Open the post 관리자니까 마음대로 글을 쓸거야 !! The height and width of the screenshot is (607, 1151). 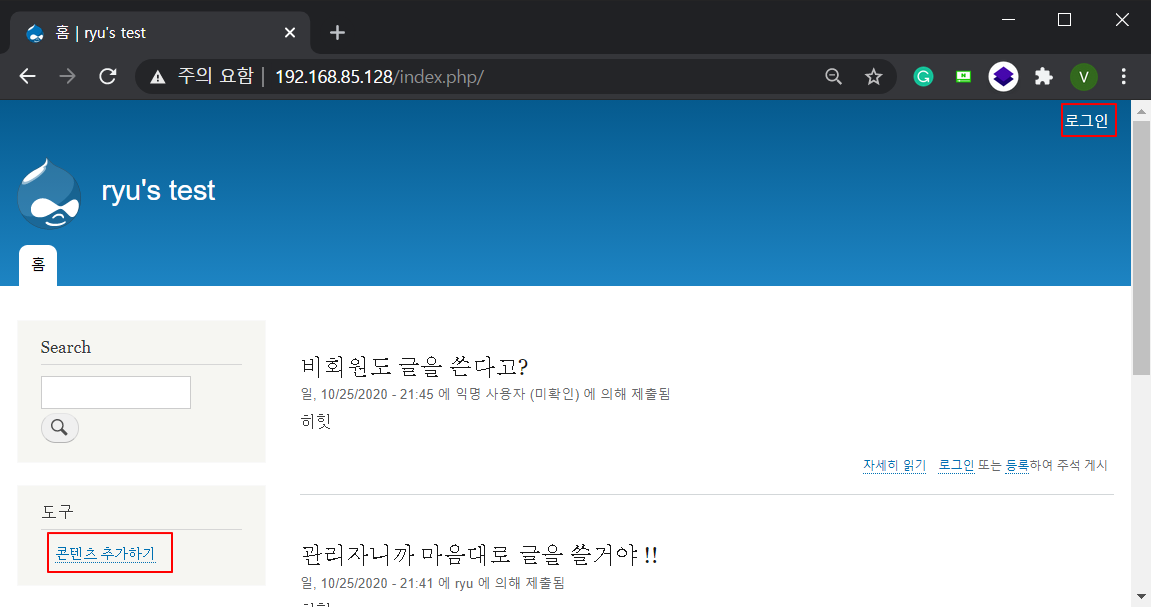pyautogui.click(x=479, y=554)
